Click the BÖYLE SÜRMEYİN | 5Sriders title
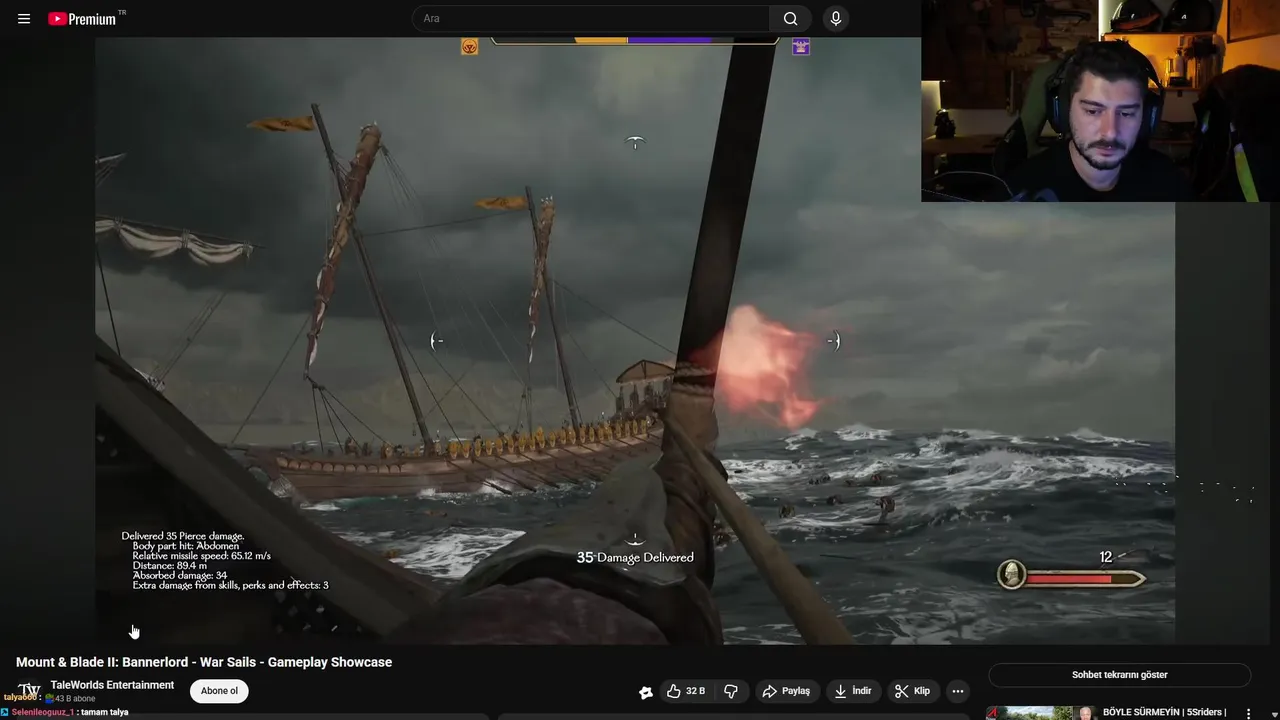 (x=1164, y=713)
